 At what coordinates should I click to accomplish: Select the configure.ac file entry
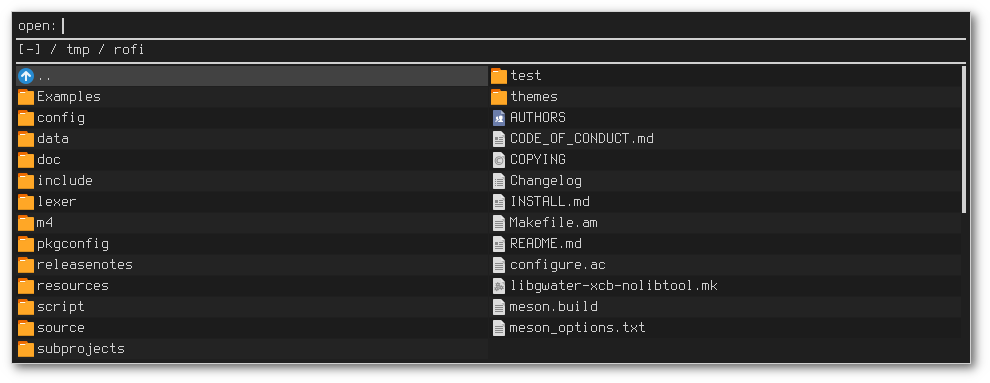(x=725, y=265)
